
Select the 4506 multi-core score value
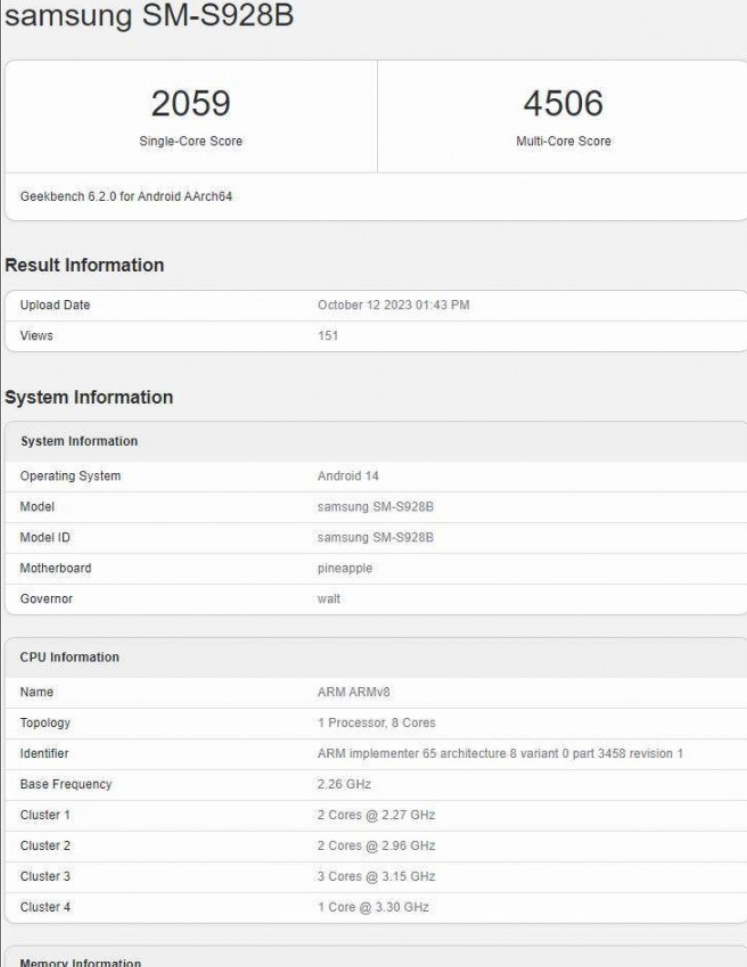[x=563, y=103]
